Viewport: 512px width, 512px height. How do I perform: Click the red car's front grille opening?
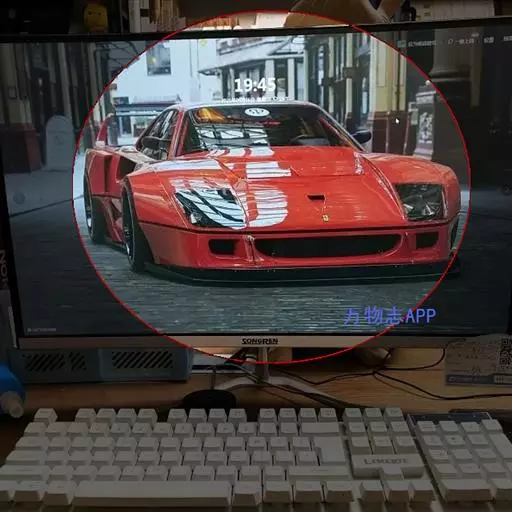327,246
